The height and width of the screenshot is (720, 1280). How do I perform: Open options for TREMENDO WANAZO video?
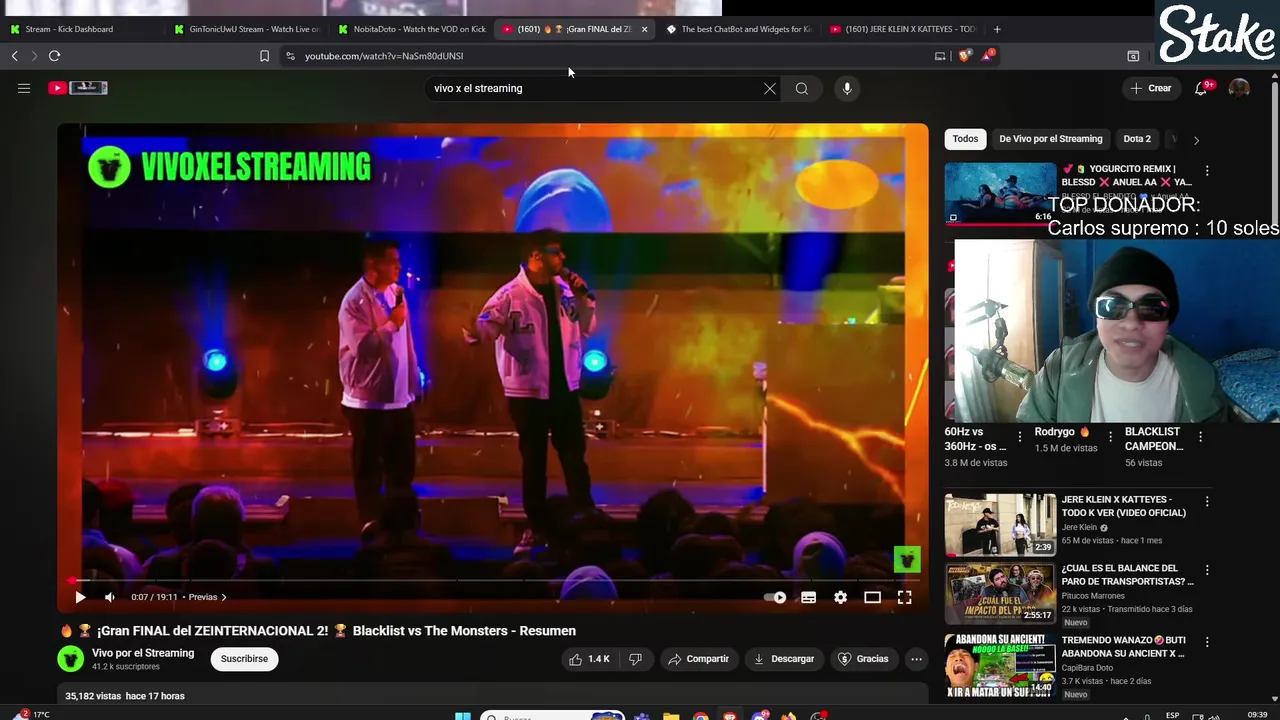click(x=1207, y=642)
